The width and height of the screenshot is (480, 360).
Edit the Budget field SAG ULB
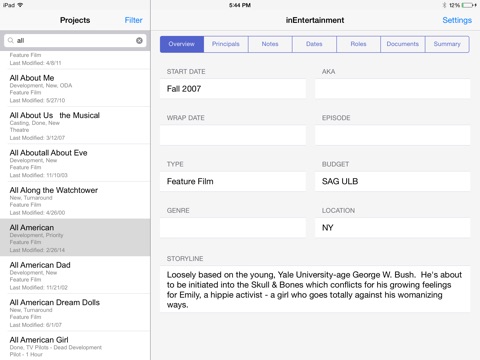point(393,181)
